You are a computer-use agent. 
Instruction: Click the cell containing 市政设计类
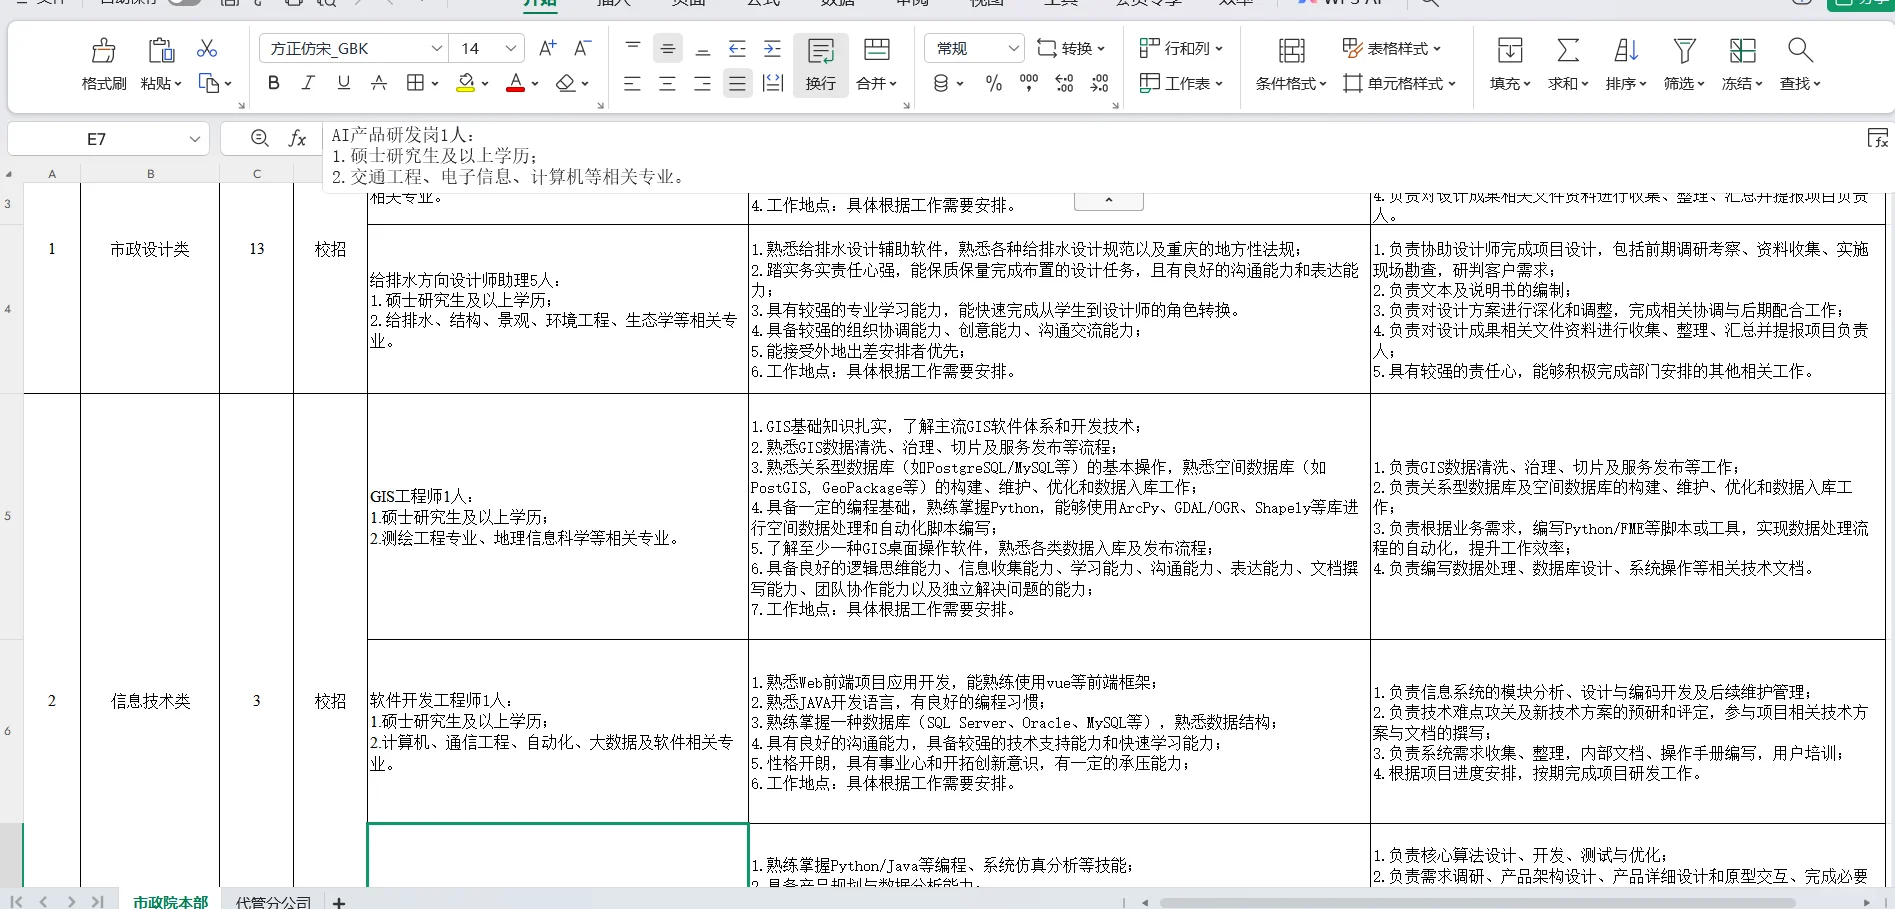click(x=150, y=250)
